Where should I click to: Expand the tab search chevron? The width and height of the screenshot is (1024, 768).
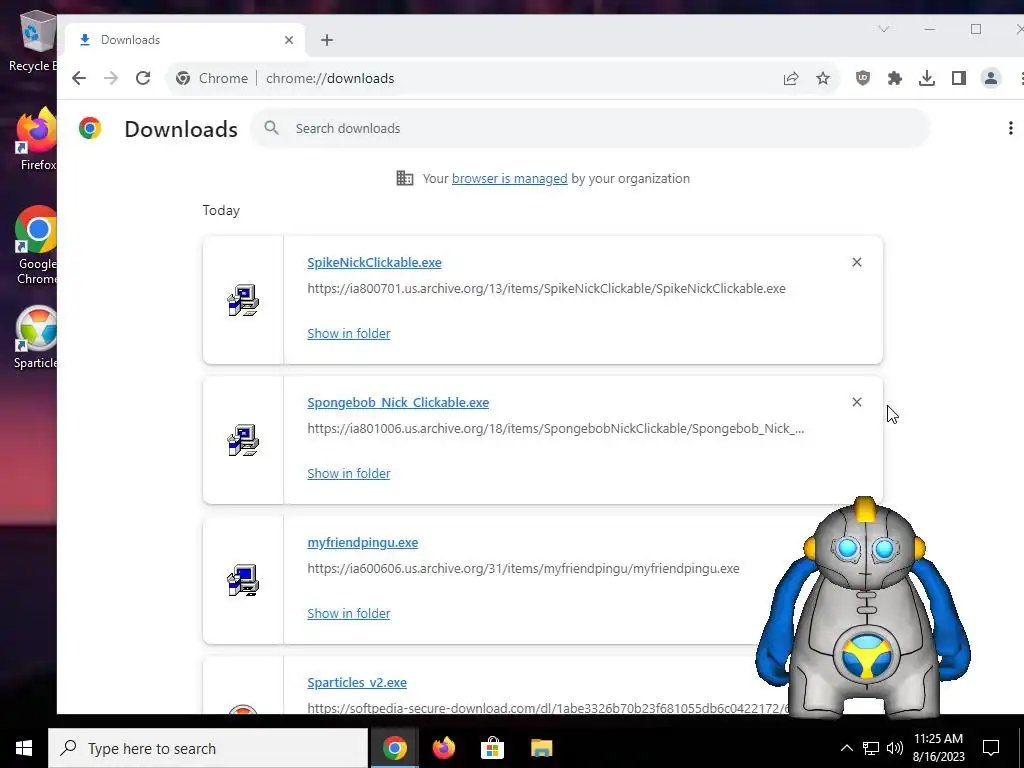point(884,29)
